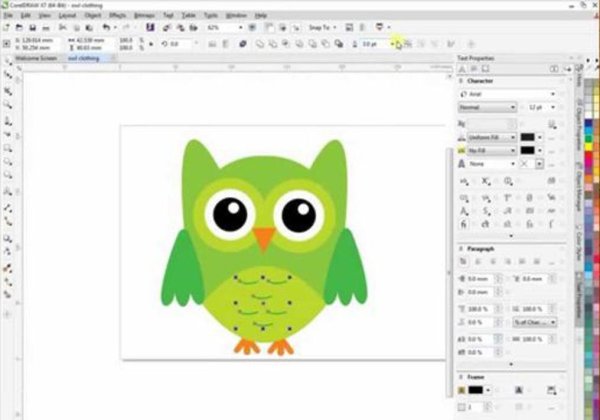This screenshot has height=420, width=600.
Task: Select the Zoom tool in the toolbox
Action: (8, 105)
